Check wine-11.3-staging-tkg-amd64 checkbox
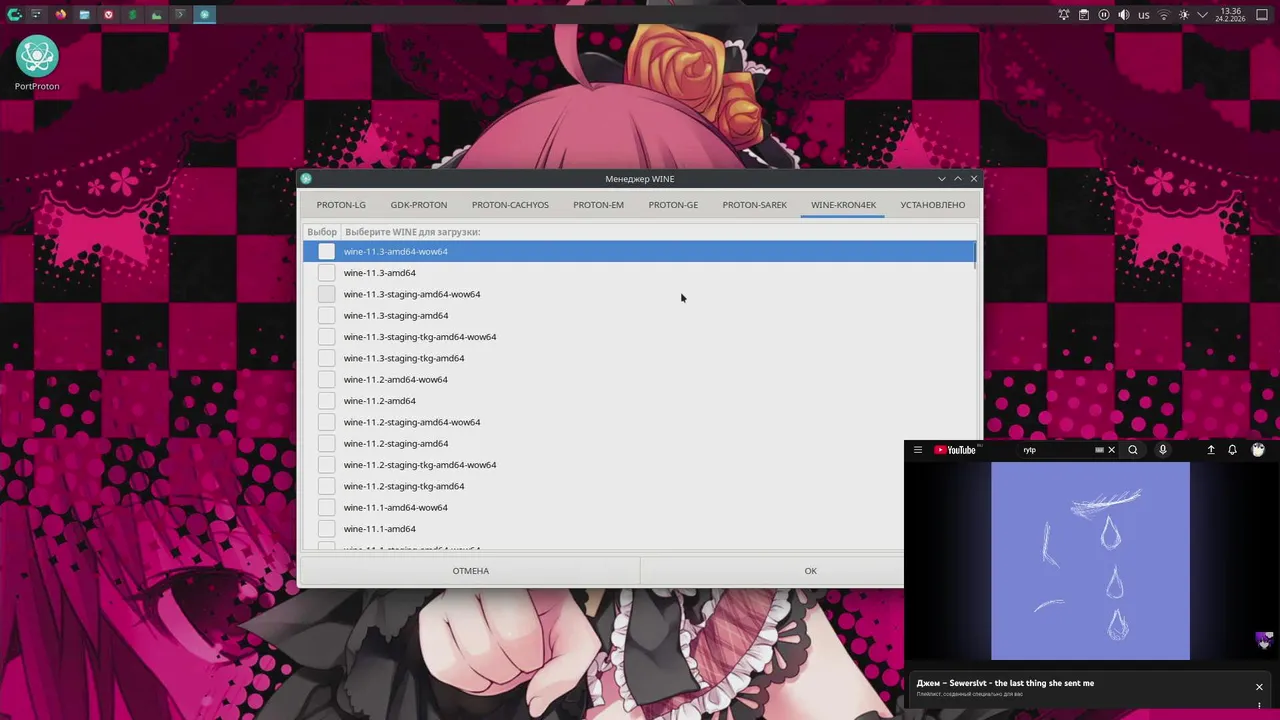 tap(326, 358)
